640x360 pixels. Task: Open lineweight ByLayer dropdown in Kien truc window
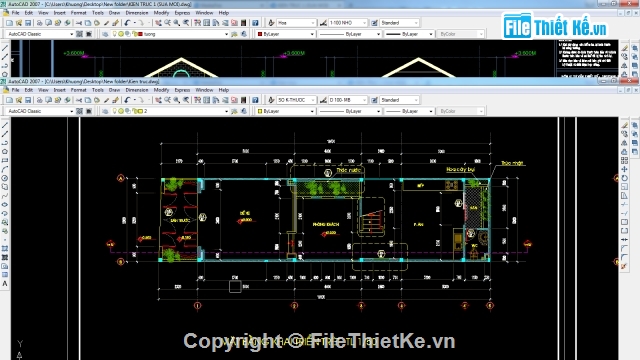(431, 111)
